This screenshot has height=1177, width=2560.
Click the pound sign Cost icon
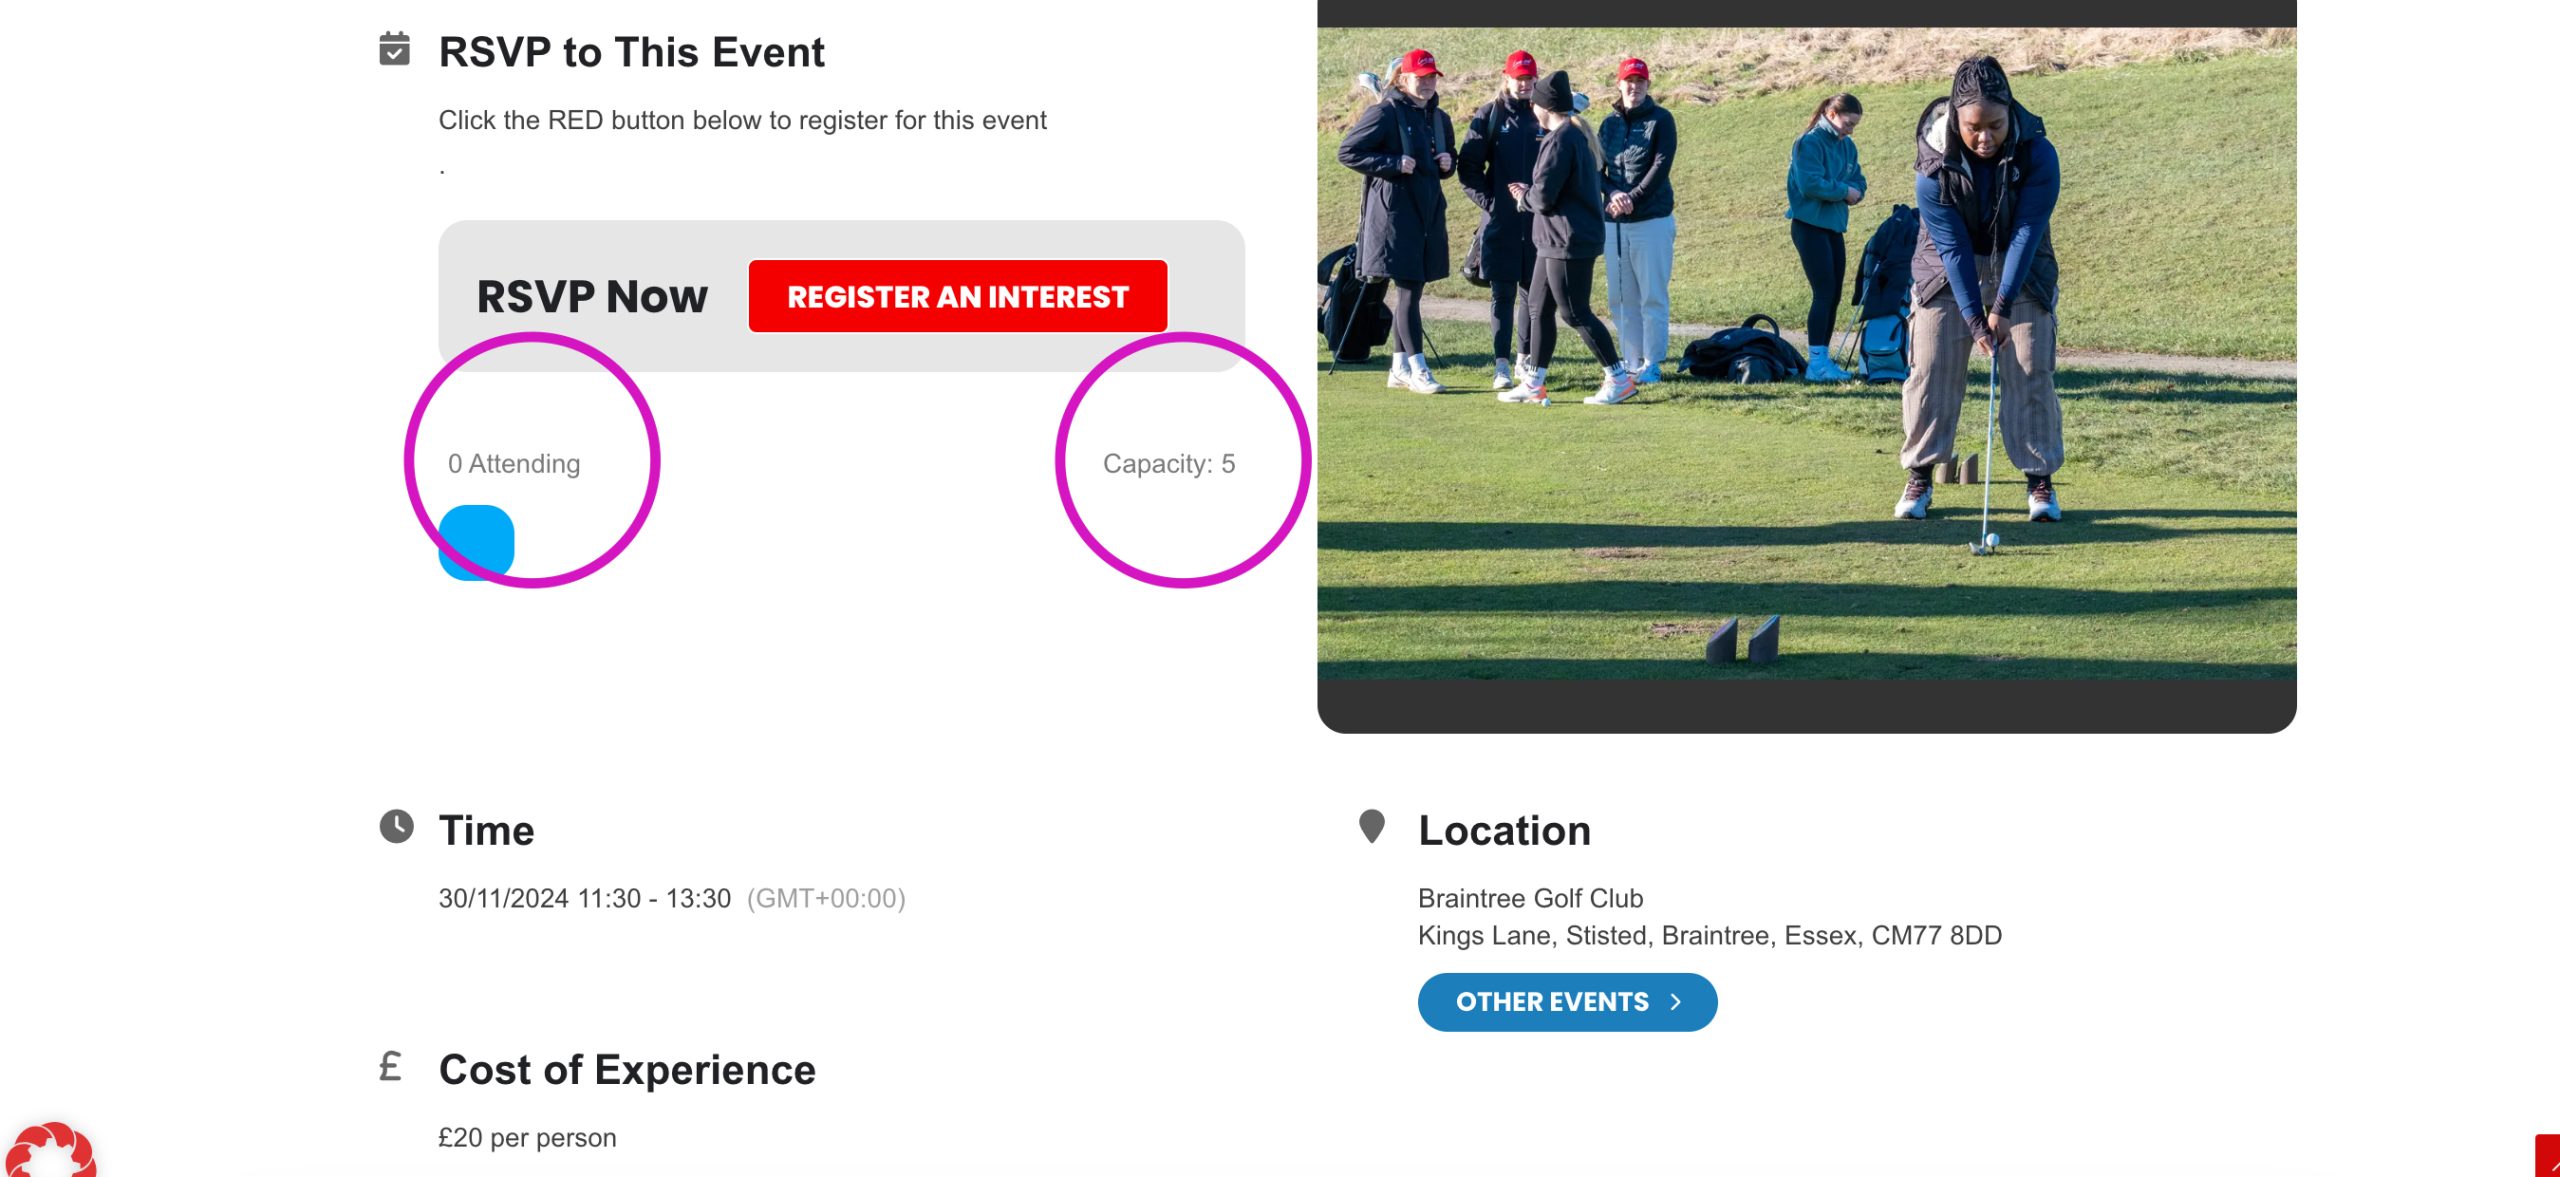coord(390,1066)
